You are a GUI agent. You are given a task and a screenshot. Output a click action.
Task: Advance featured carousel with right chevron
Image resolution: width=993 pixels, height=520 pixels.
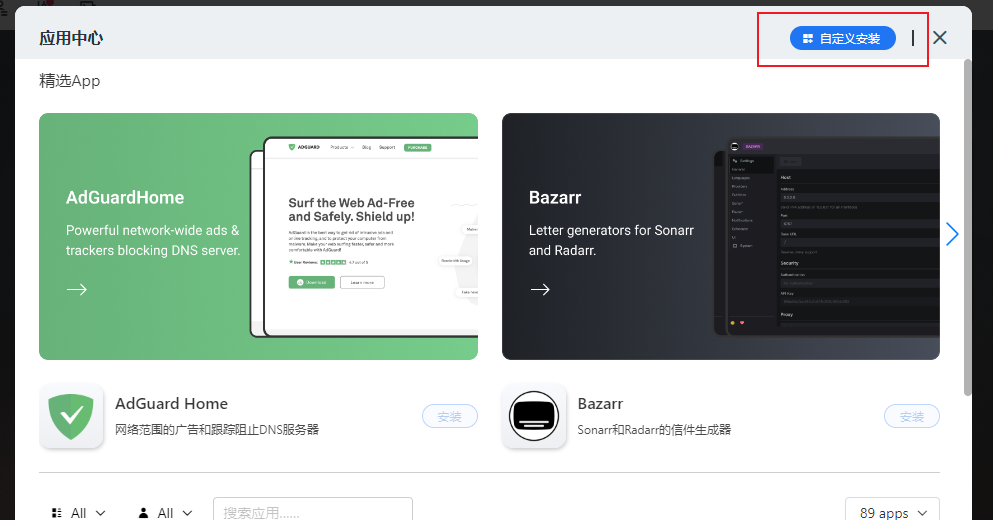[x=952, y=234]
